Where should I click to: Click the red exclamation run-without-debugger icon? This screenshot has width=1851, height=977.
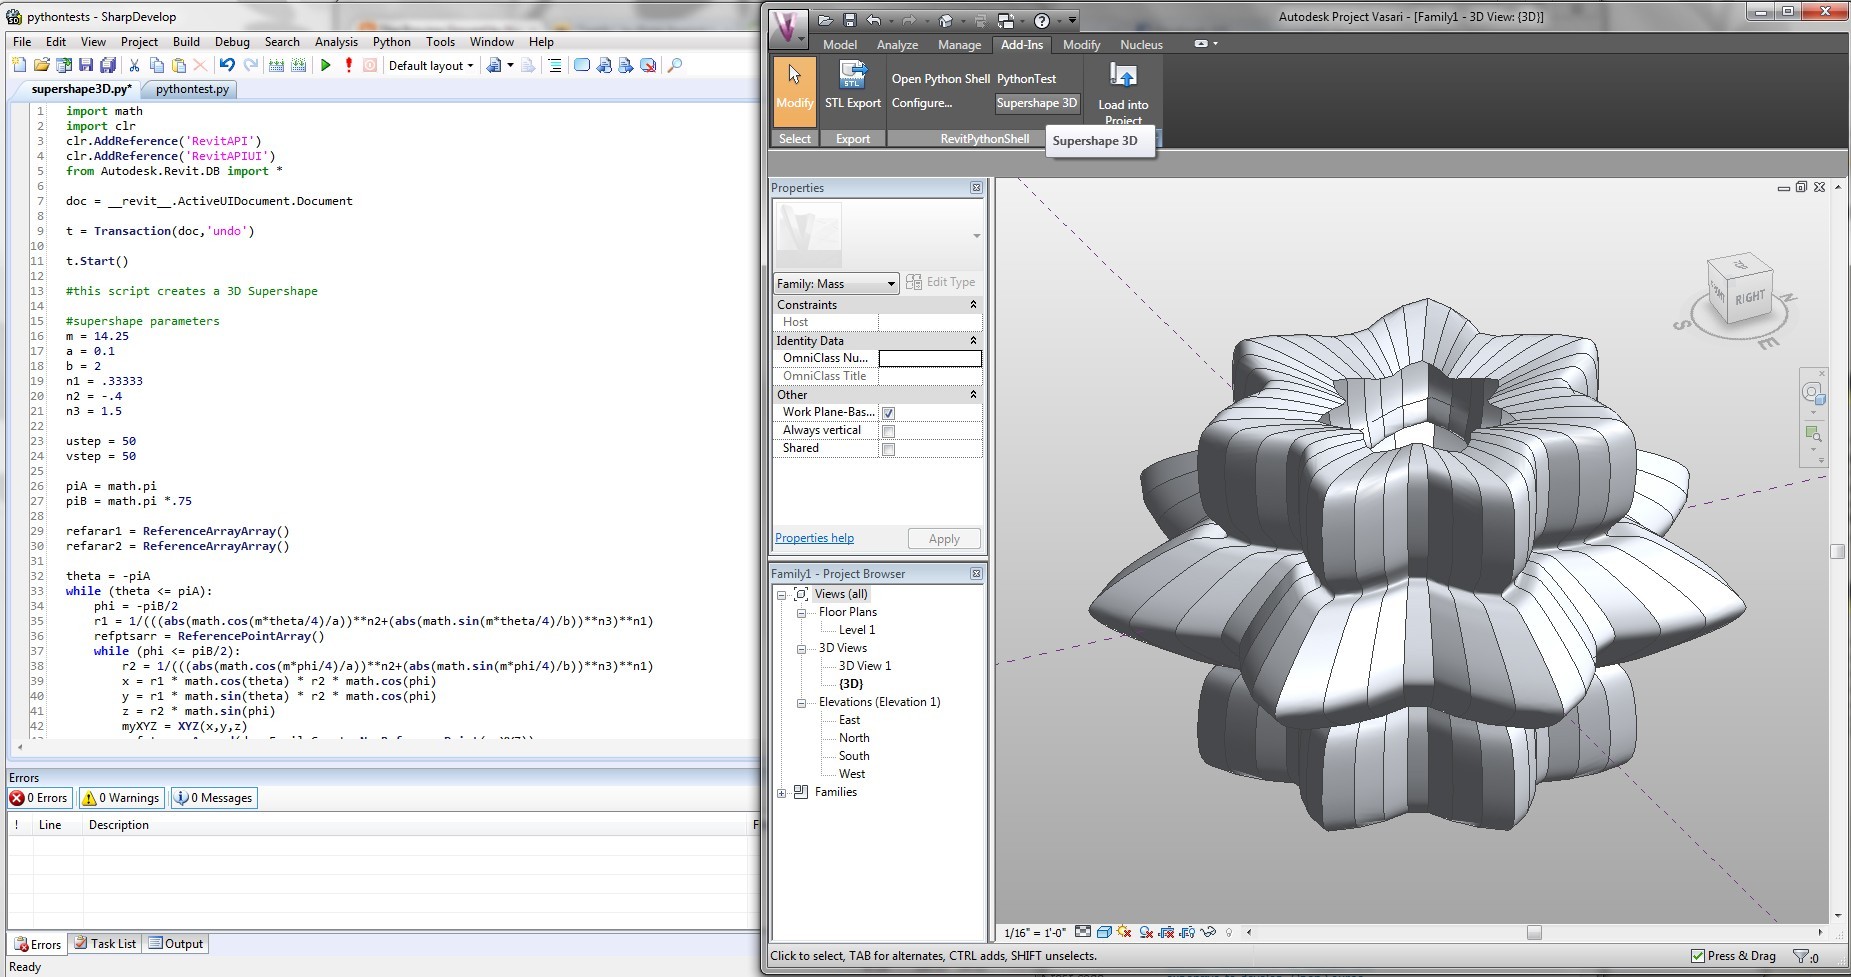(x=348, y=65)
